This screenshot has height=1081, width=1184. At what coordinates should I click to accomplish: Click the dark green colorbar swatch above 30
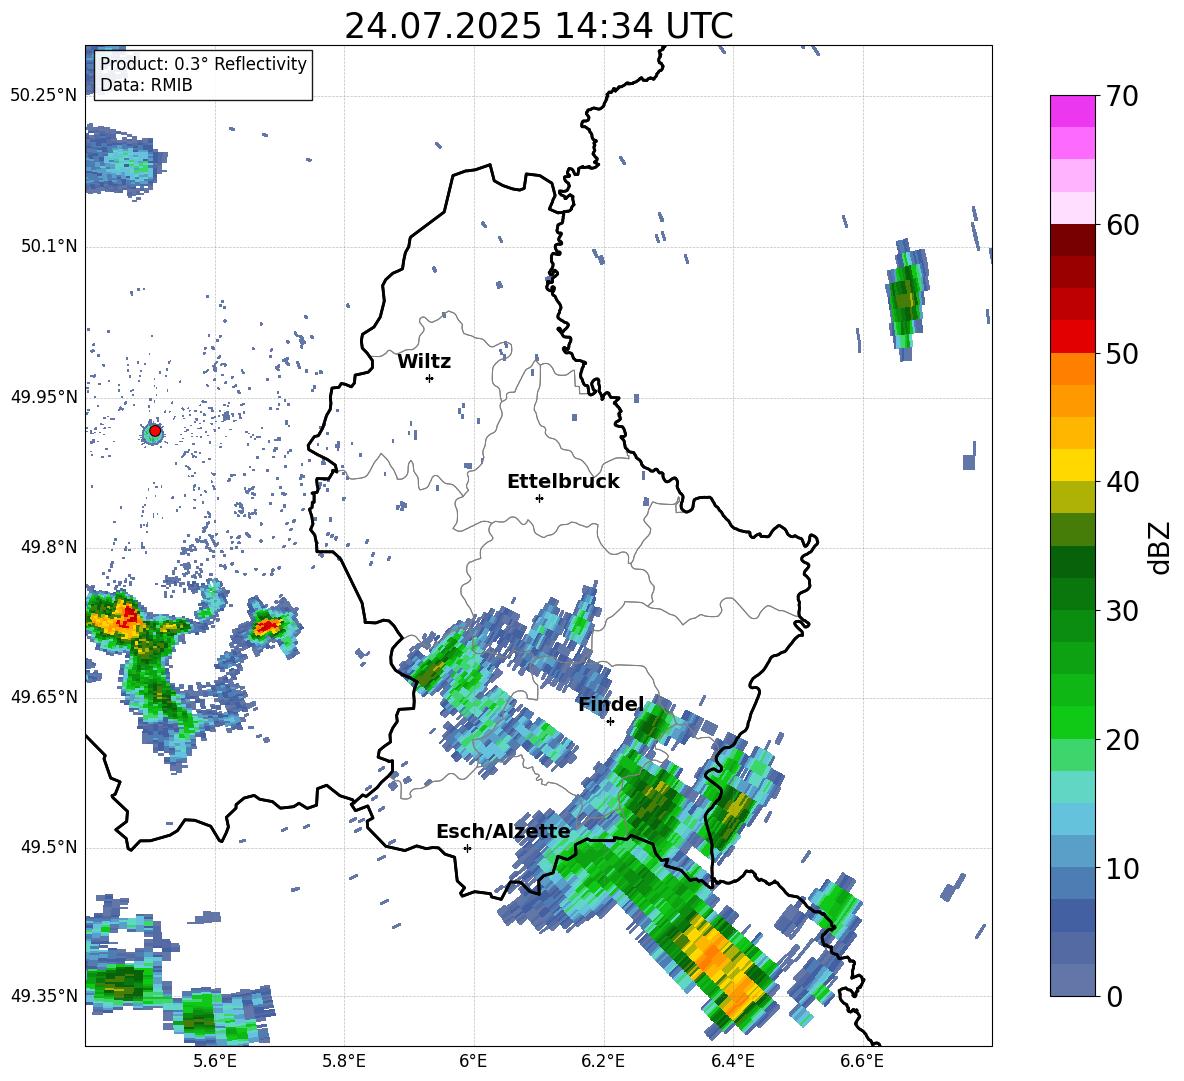coord(1072,594)
